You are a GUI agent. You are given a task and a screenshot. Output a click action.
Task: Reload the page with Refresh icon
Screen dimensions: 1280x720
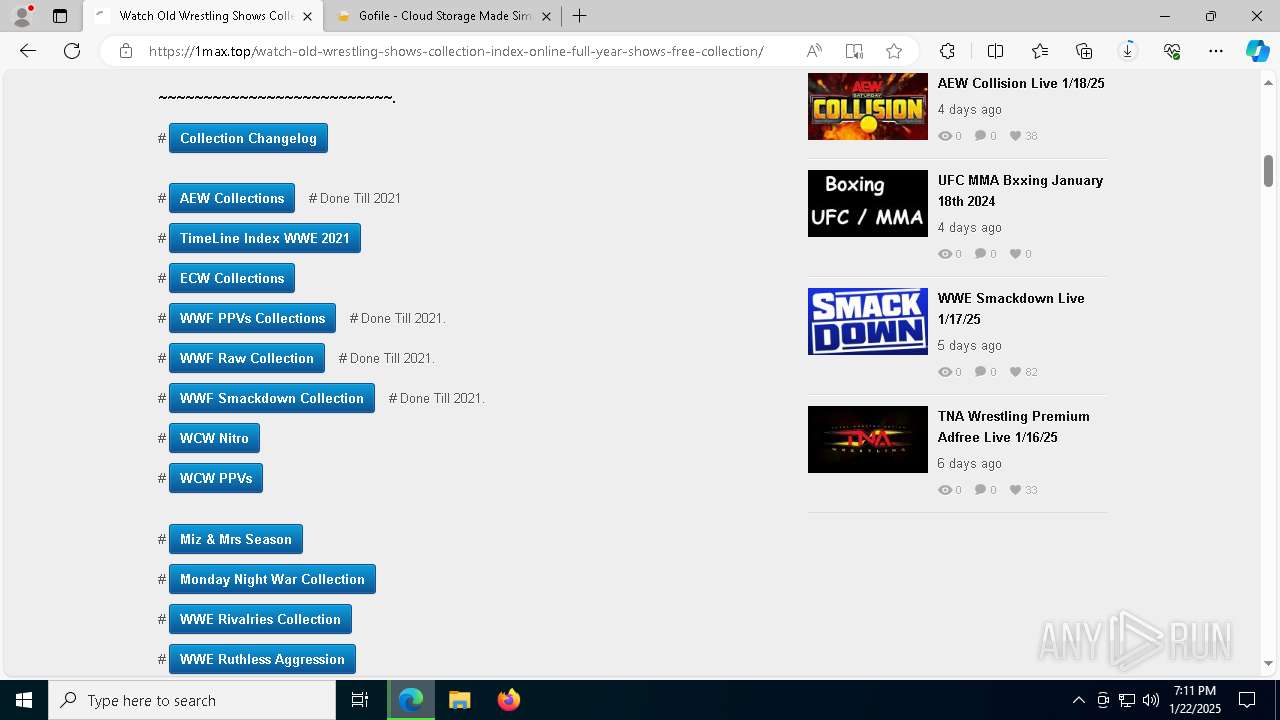[72, 51]
